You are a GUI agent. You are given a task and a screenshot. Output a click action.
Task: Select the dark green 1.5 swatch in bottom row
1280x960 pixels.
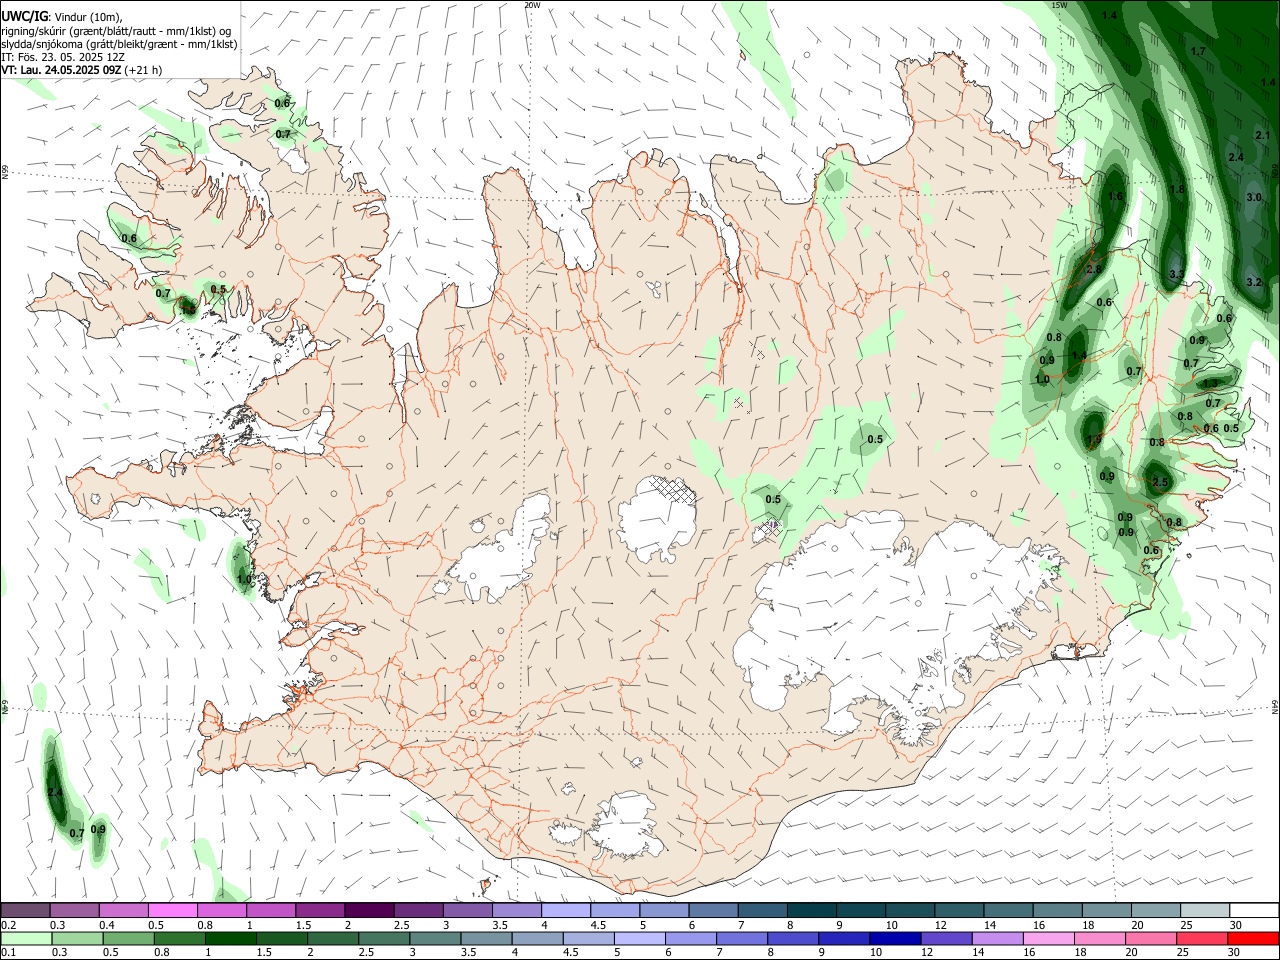point(281,939)
